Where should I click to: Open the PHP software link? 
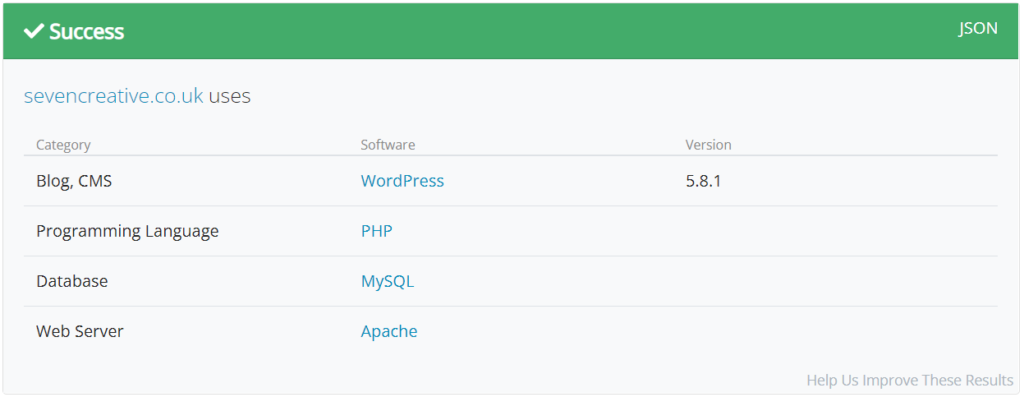377,231
